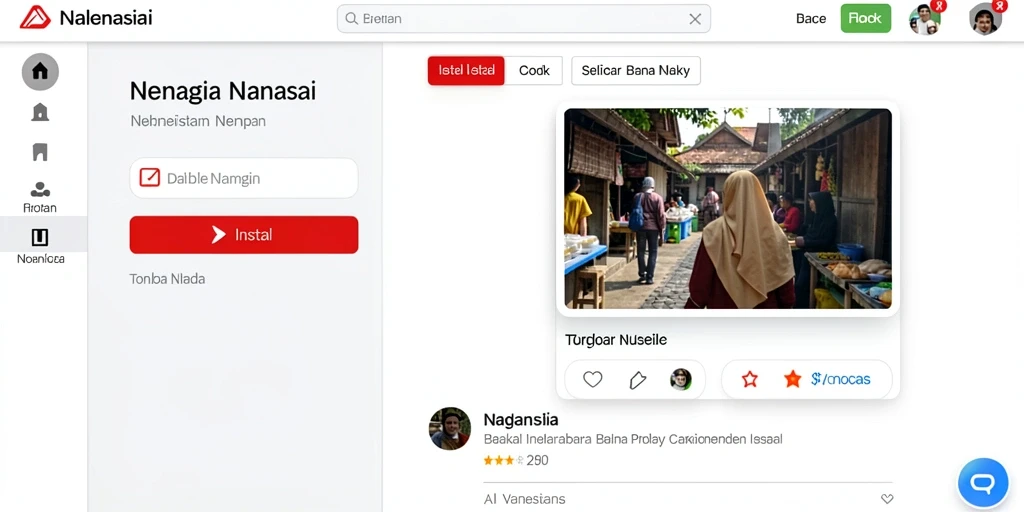Screen dimensions: 1024x512
Task: Open the blue chat bubble button
Action: [983, 483]
